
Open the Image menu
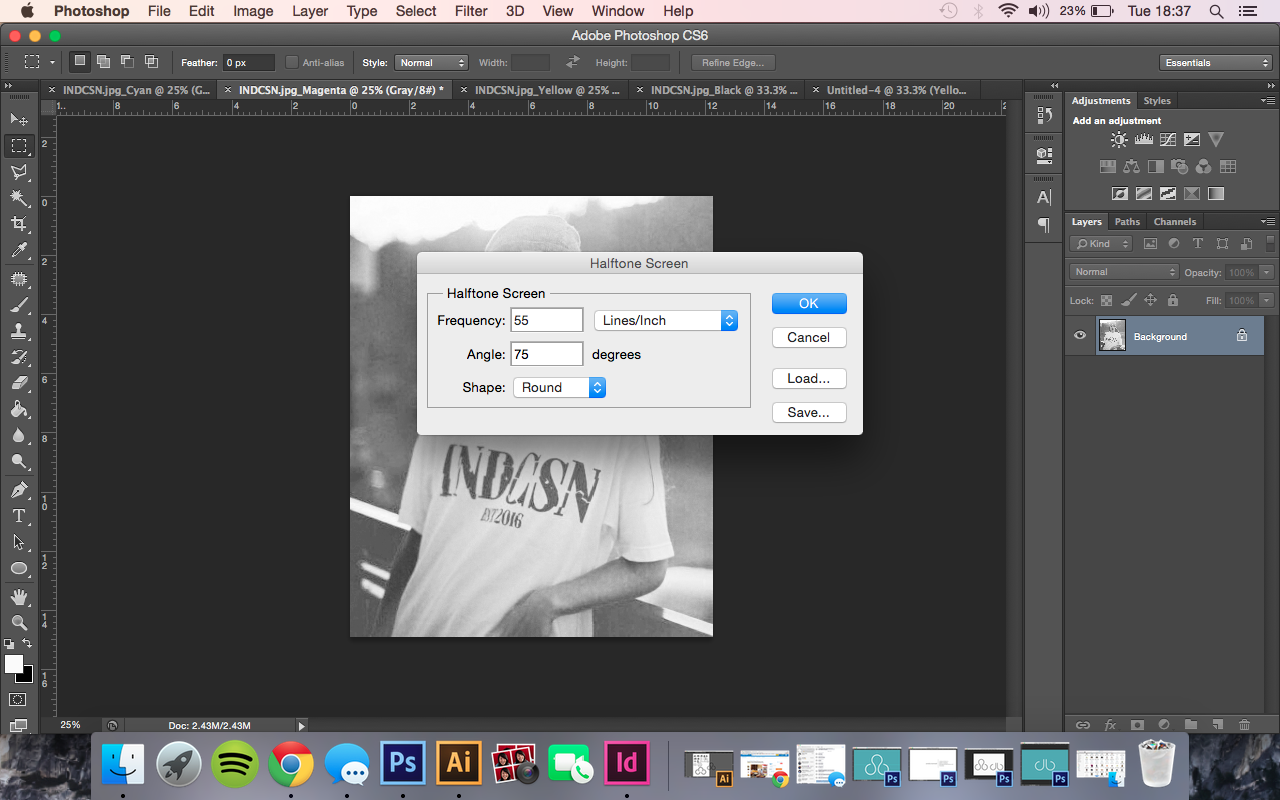point(253,11)
